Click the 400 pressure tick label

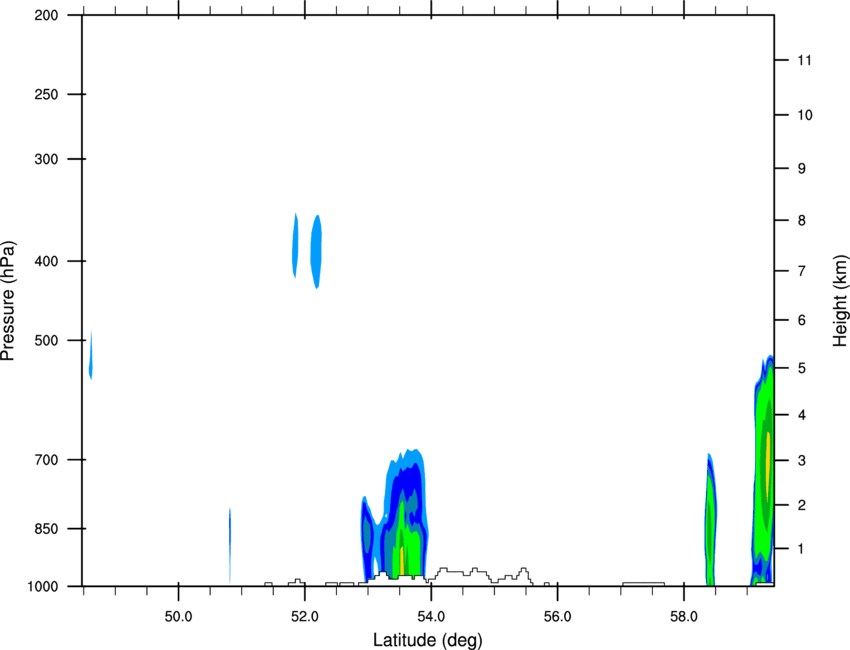pos(46,261)
